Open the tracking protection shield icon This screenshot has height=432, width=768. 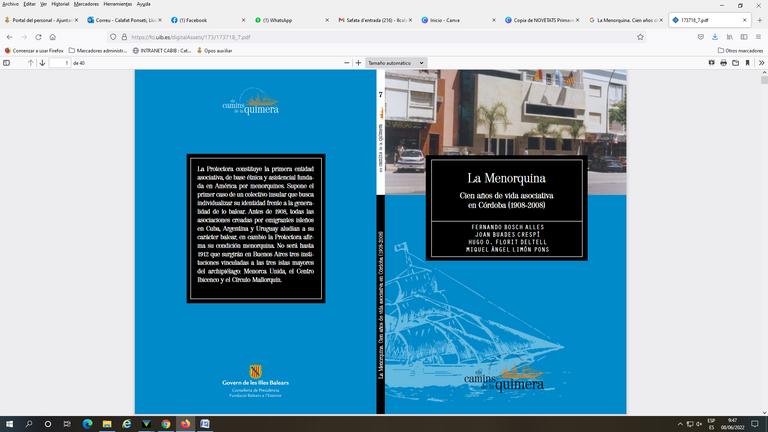click(x=113, y=37)
